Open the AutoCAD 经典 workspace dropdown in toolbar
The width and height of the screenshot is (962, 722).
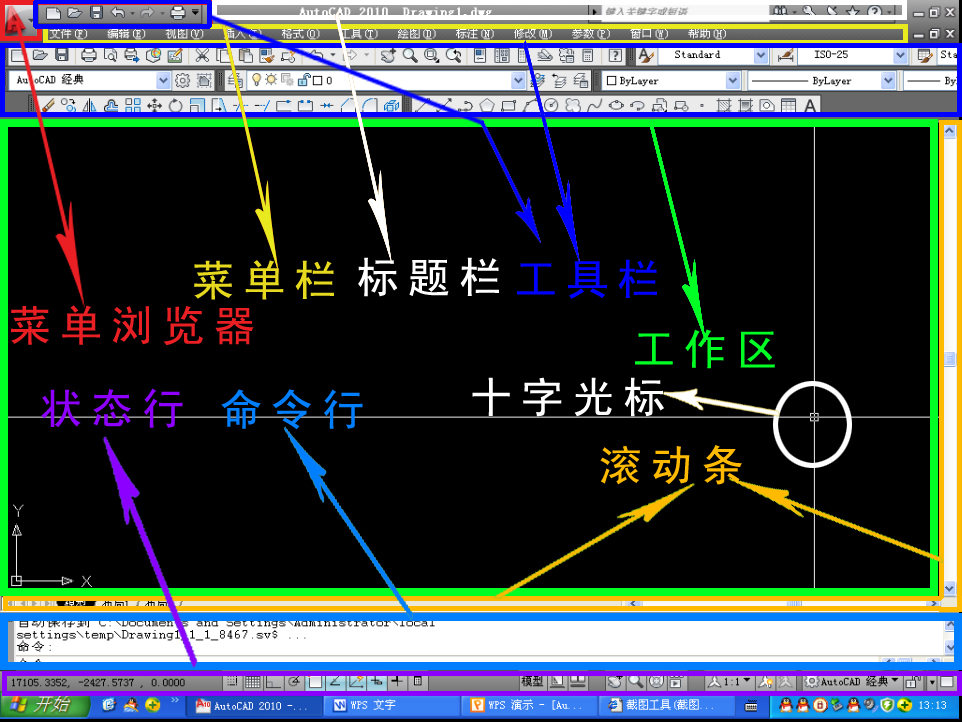pyautogui.click(x=163, y=80)
